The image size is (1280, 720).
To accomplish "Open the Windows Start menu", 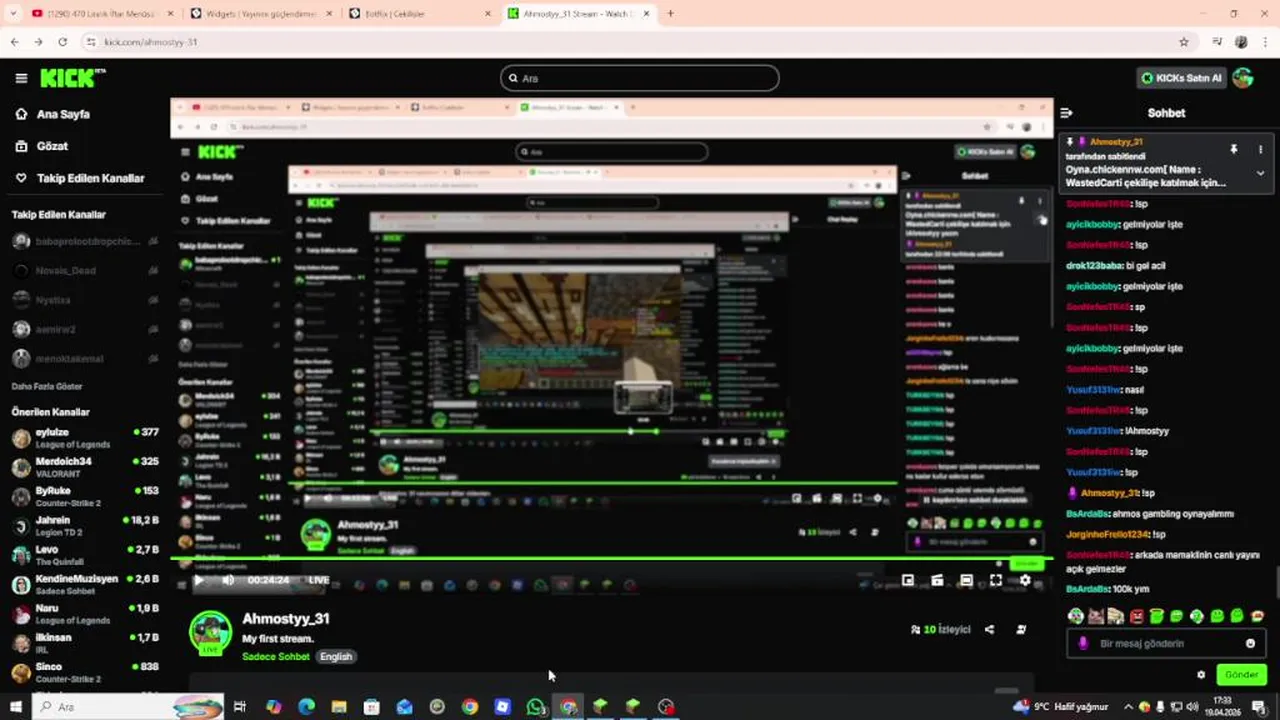I will click(15, 707).
